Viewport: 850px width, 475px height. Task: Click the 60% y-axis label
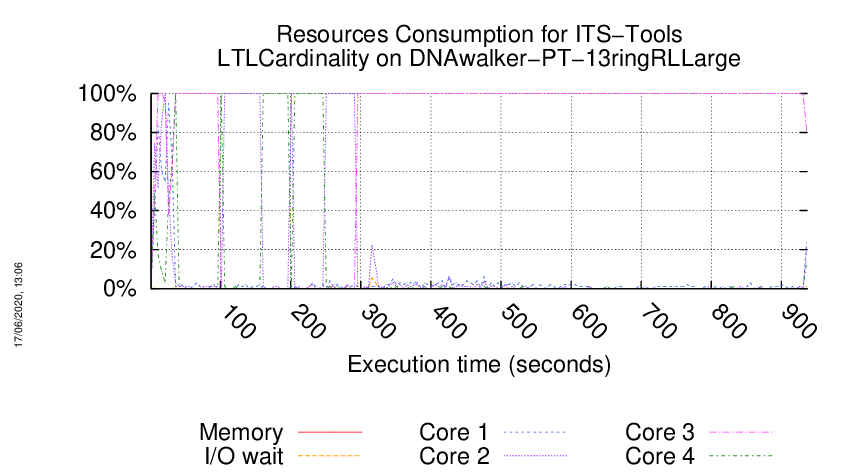coord(113,172)
